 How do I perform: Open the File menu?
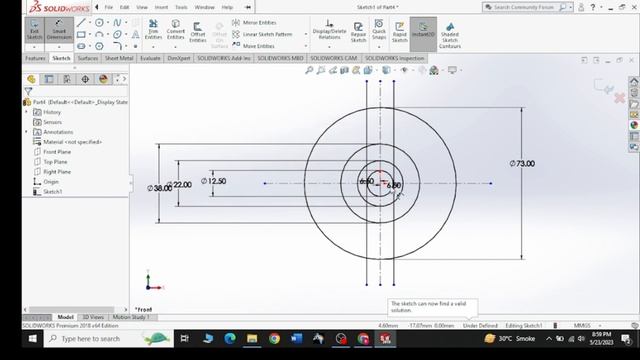click(109, 7)
